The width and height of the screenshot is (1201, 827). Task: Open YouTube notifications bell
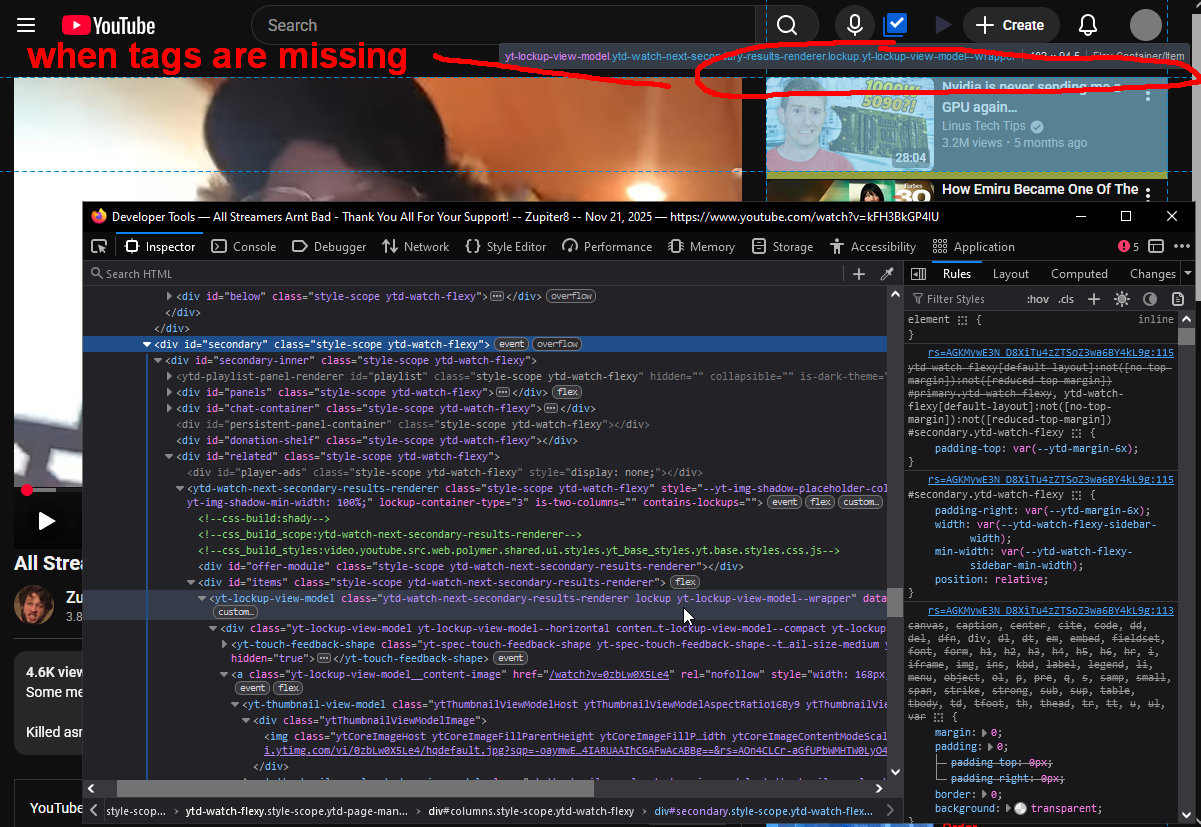click(1088, 25)
